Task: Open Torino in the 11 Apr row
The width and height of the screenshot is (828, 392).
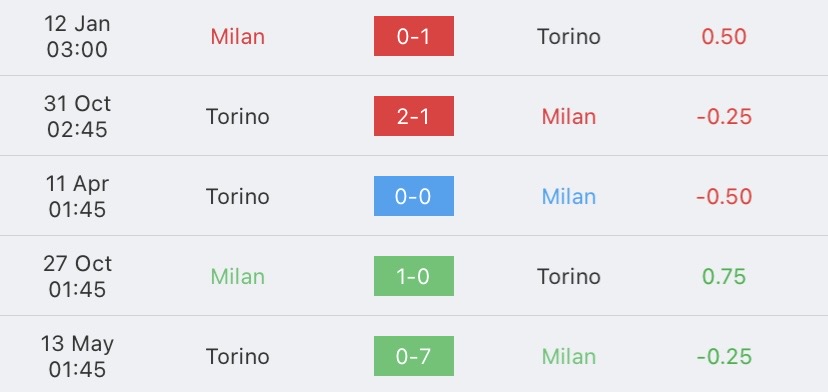Action: pyautogui.click(x=238, y=197)
